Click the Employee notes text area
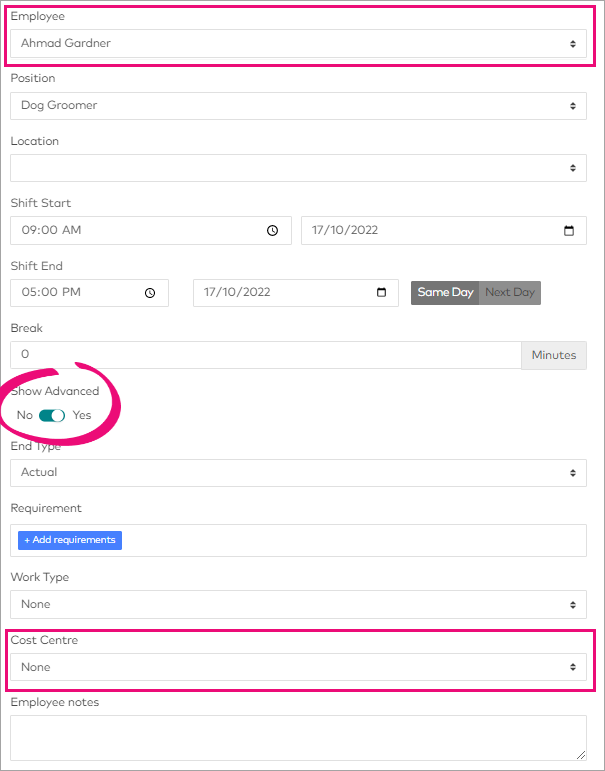This screenshot has height=771, width=605. pyautogui.click(x=298, y=738)
